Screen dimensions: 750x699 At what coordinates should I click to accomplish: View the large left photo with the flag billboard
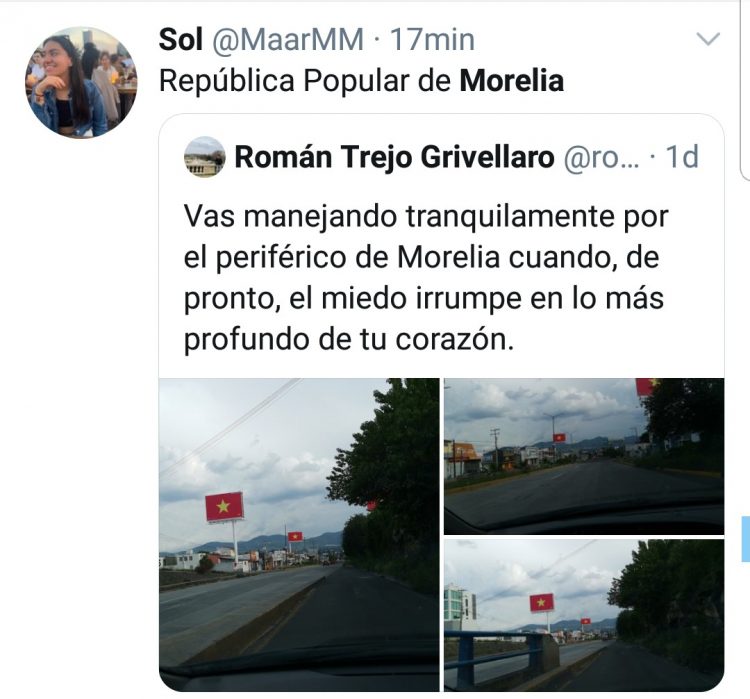299,535
